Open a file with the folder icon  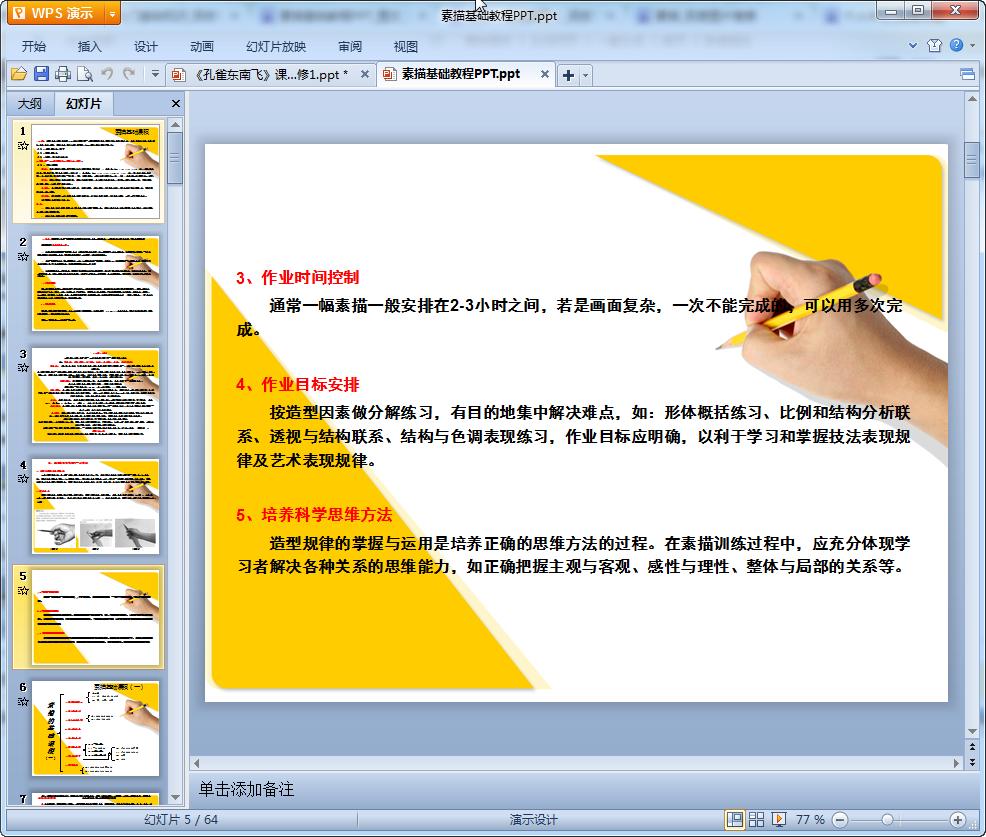[x=19, y=74]
